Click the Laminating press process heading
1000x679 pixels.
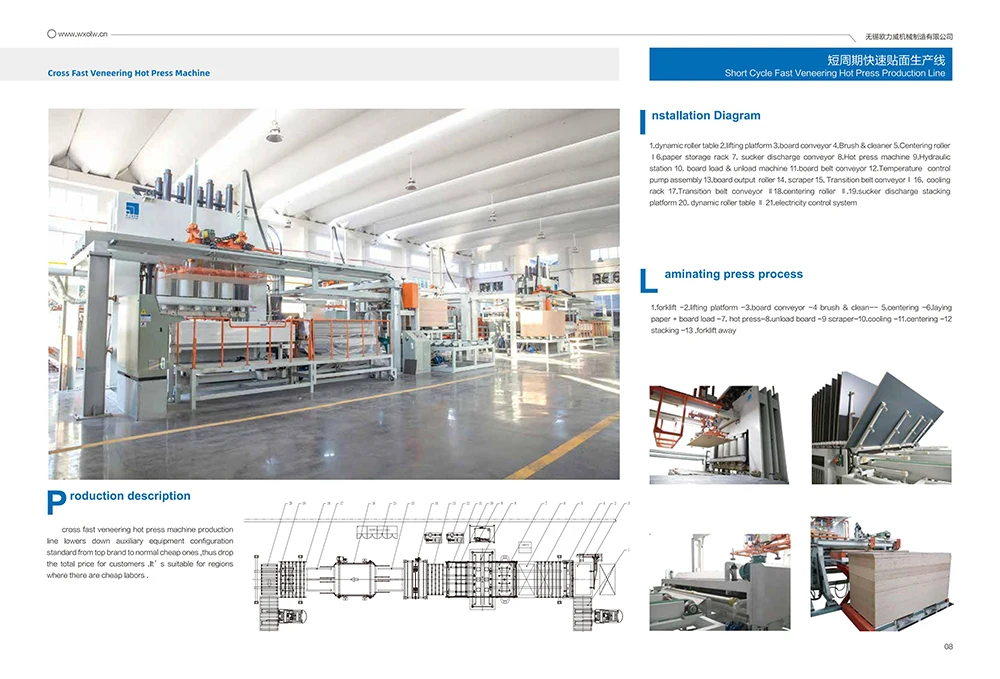(733, 274)
